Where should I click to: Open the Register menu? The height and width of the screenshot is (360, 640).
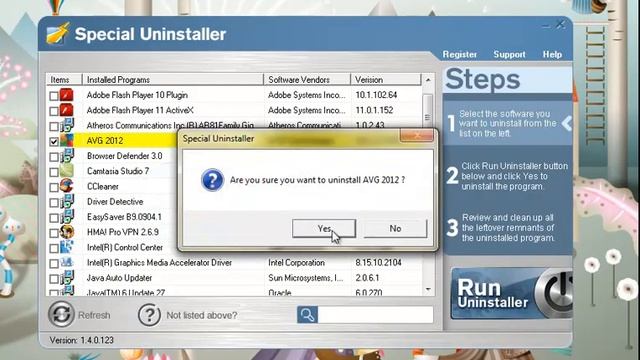(460, 54)
